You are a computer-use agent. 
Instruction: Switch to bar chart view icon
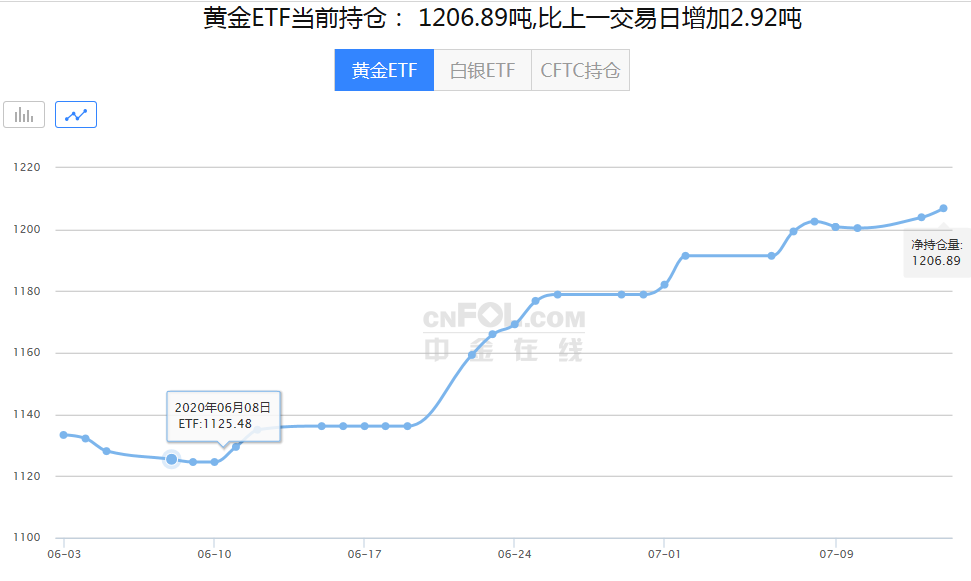(24, 115)
